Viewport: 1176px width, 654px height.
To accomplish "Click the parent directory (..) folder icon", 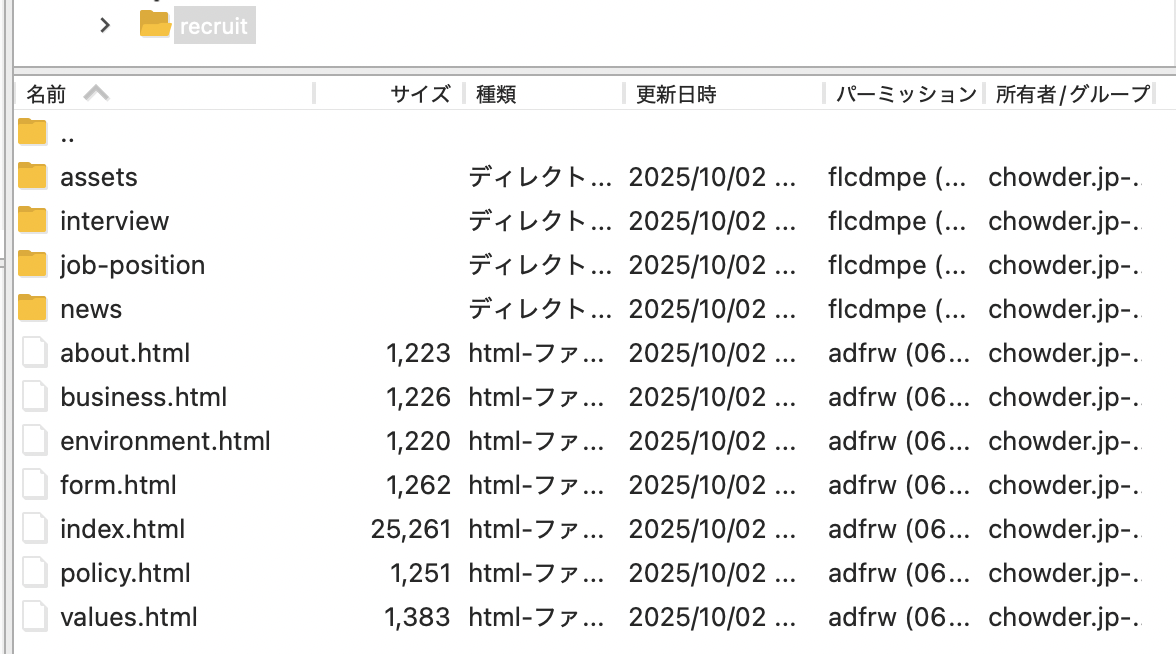I will click(33, 132).
